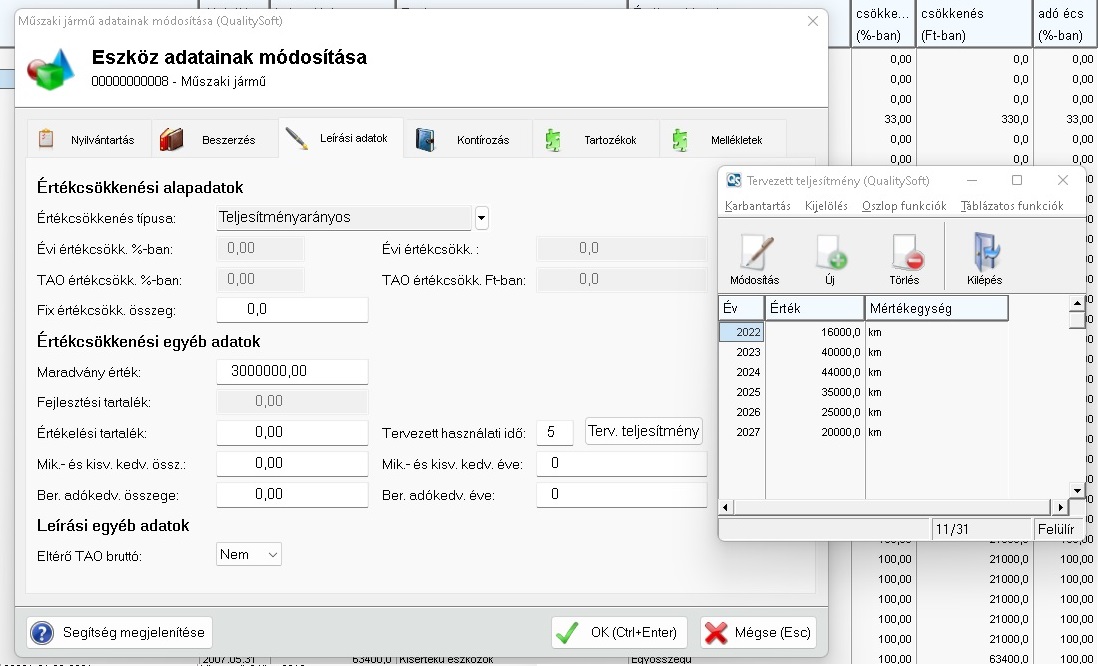Click the Maradvány érték input field

292,371
